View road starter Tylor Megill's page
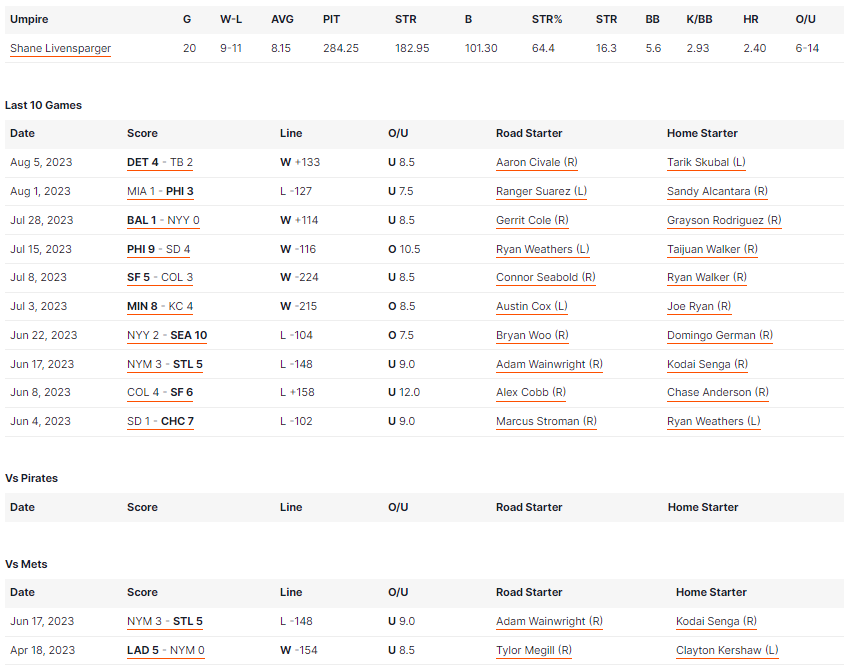This screenshot has height=672, width=856. [x=534, y=650]
